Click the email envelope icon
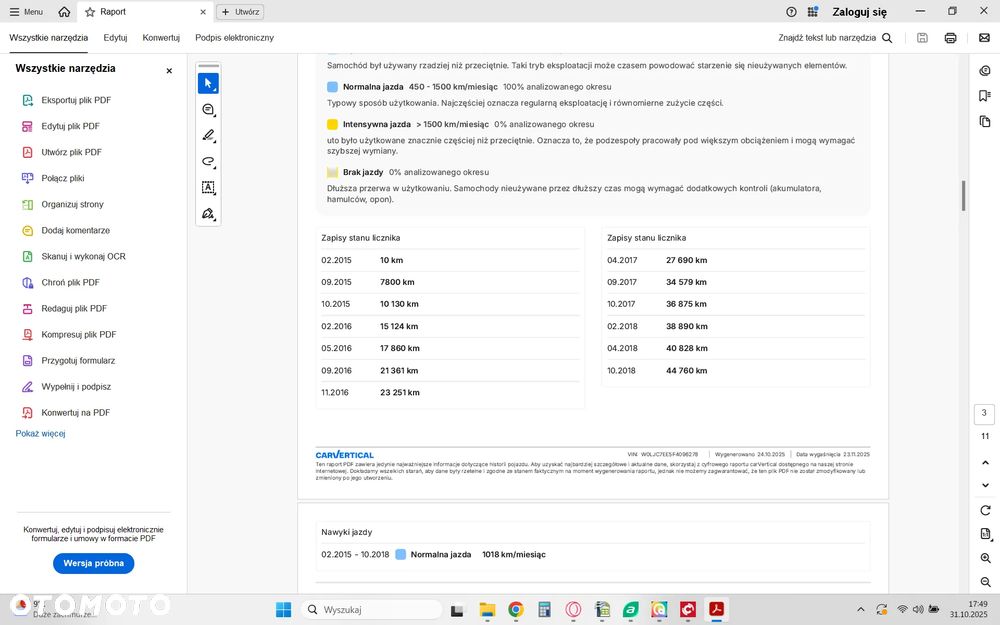Image resolution: width=1000 pixels, height=625 pixels. [x=985, y=38]
